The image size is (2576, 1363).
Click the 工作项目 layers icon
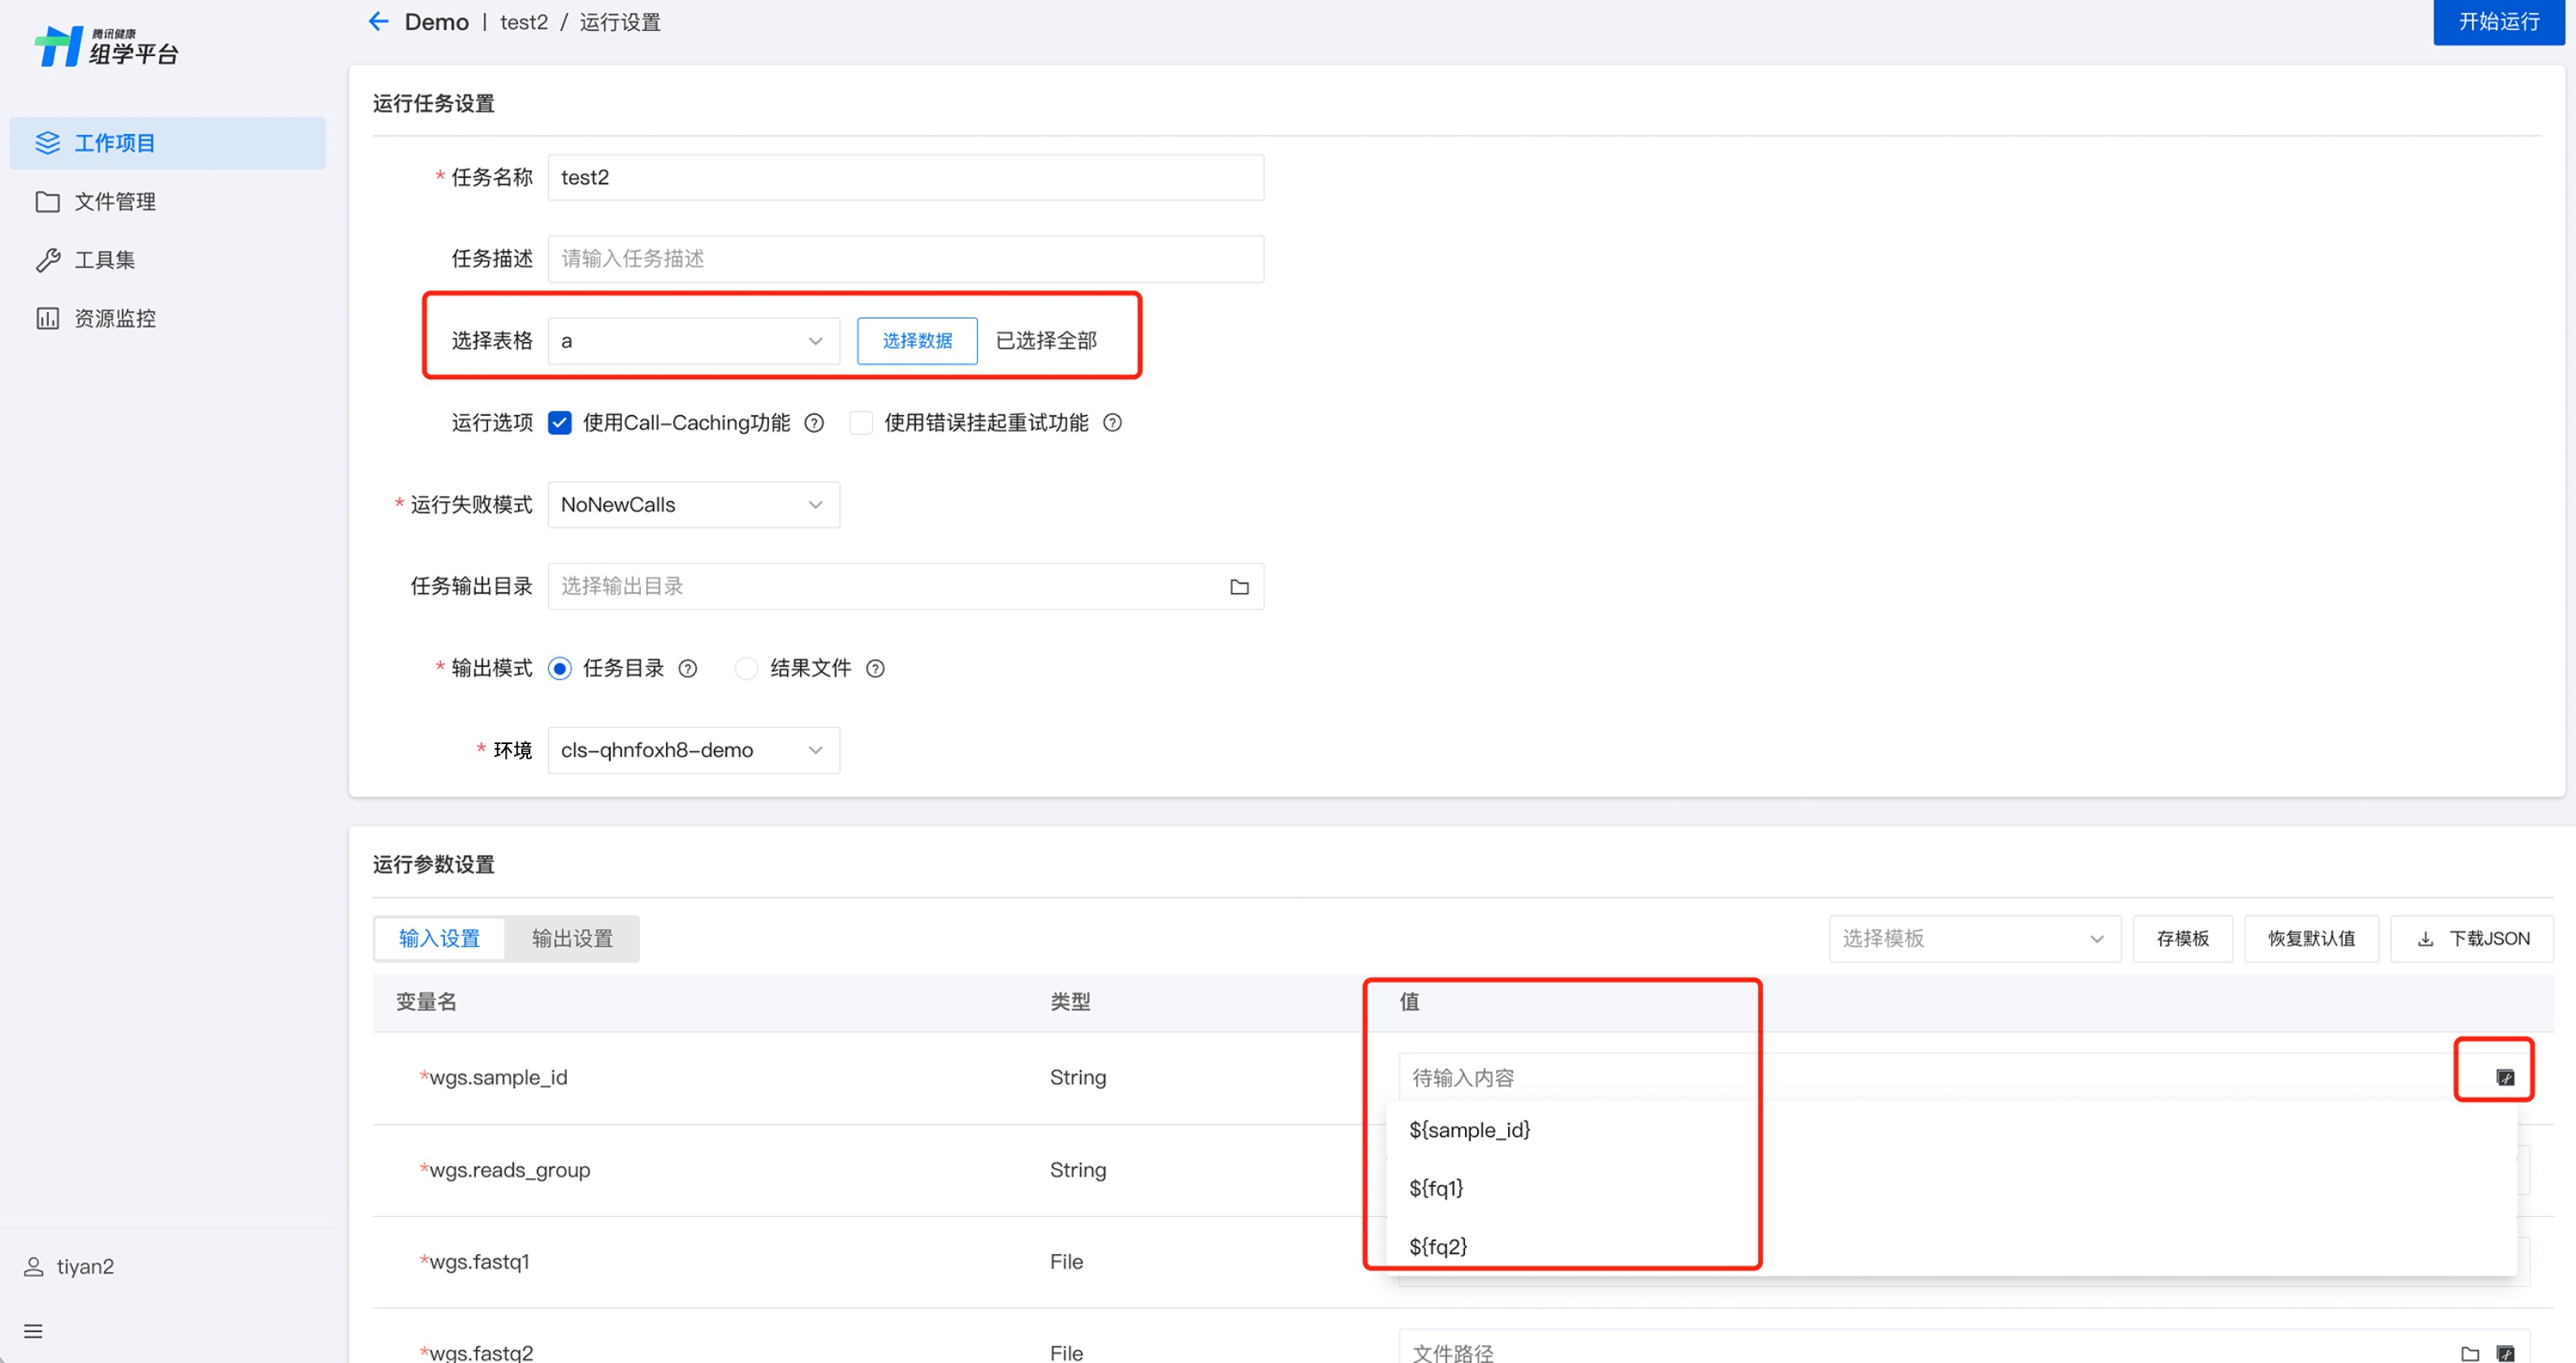47,143
